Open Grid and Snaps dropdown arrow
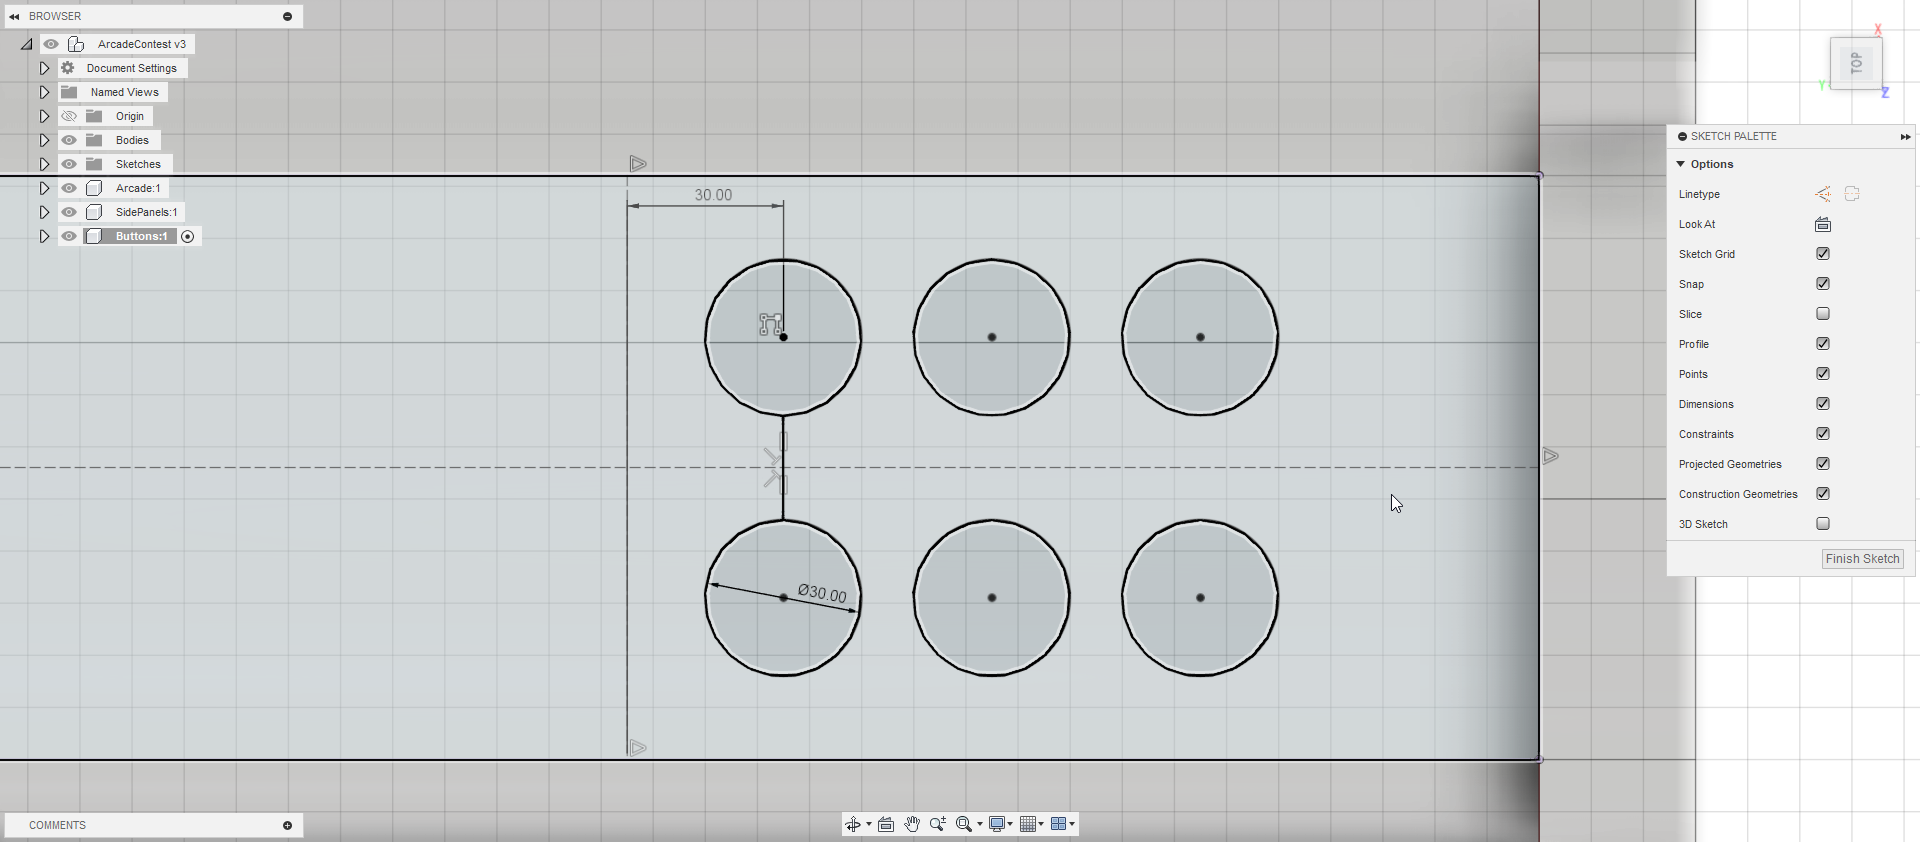This screenshot has width=1920, height=842. click(1041, 825)
